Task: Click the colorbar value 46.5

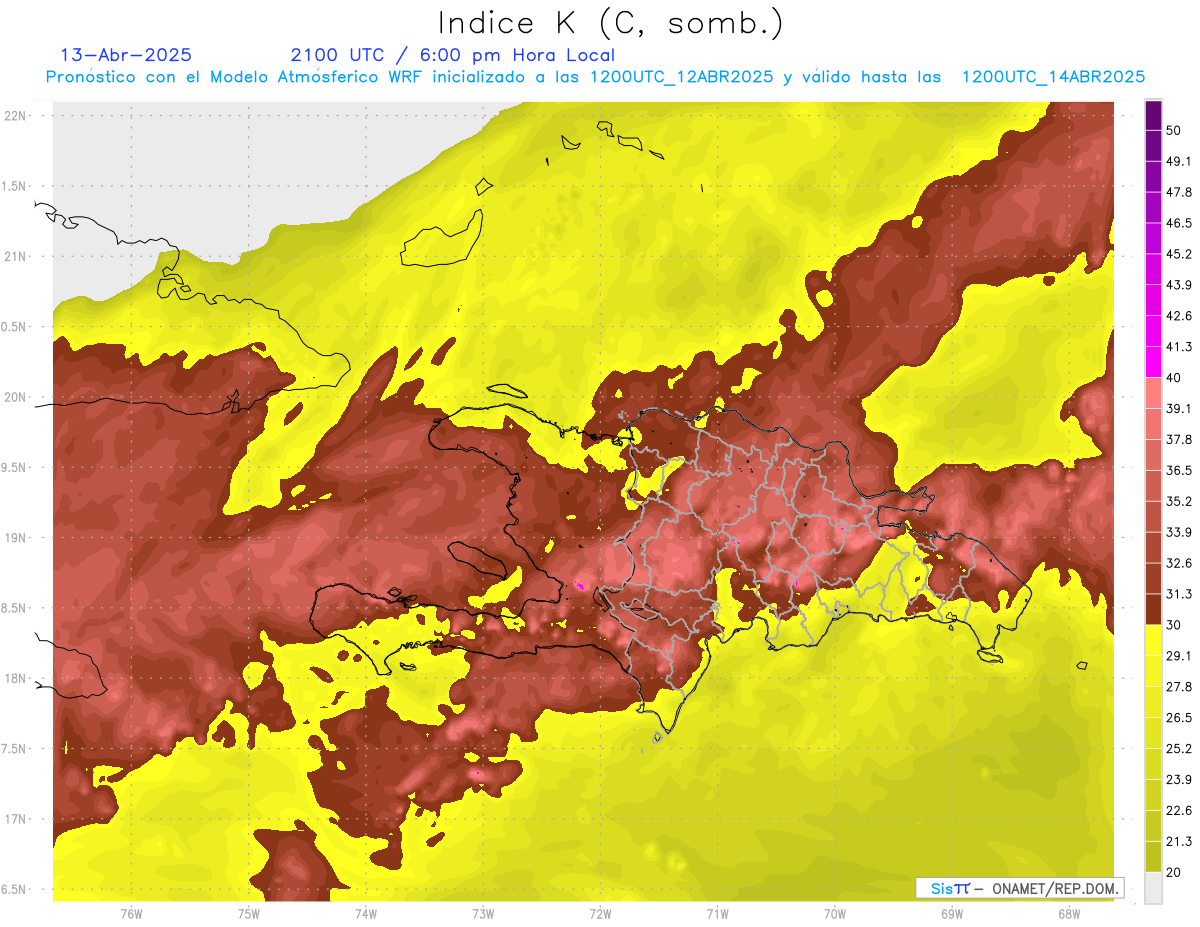Action: 1179,223
